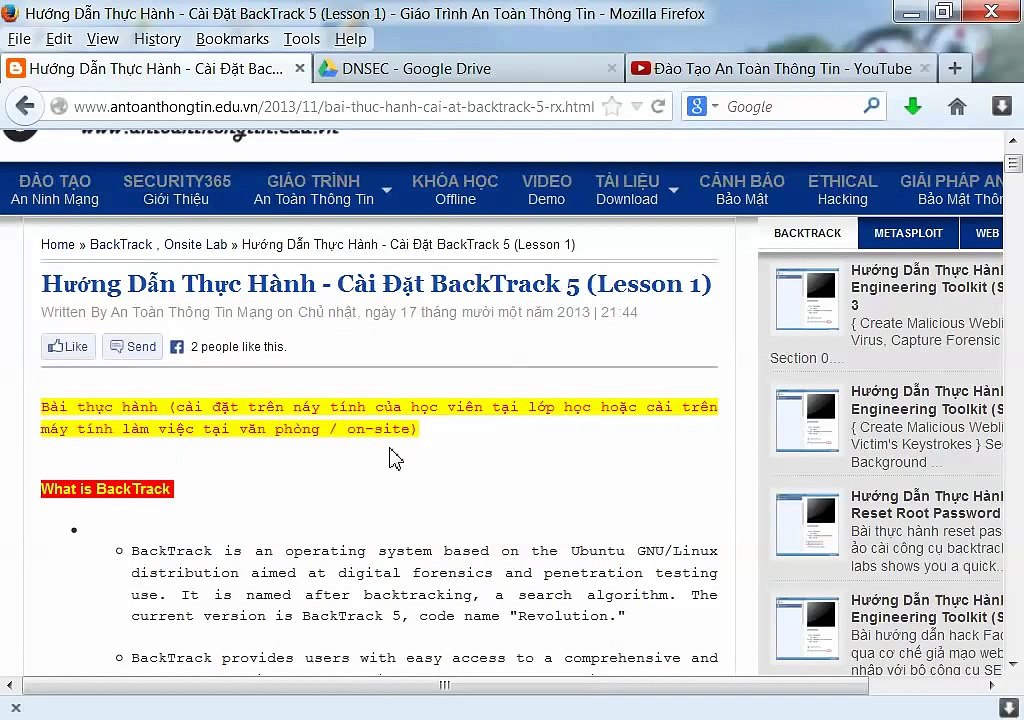Open thumbnail of Victim's Keystrokes post
The image size is (1024, 720).
click(807, 420)
